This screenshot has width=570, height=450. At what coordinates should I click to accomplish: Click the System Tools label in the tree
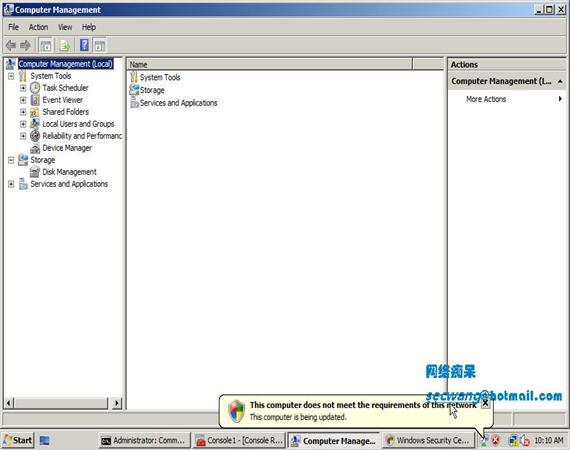point(51,76)
